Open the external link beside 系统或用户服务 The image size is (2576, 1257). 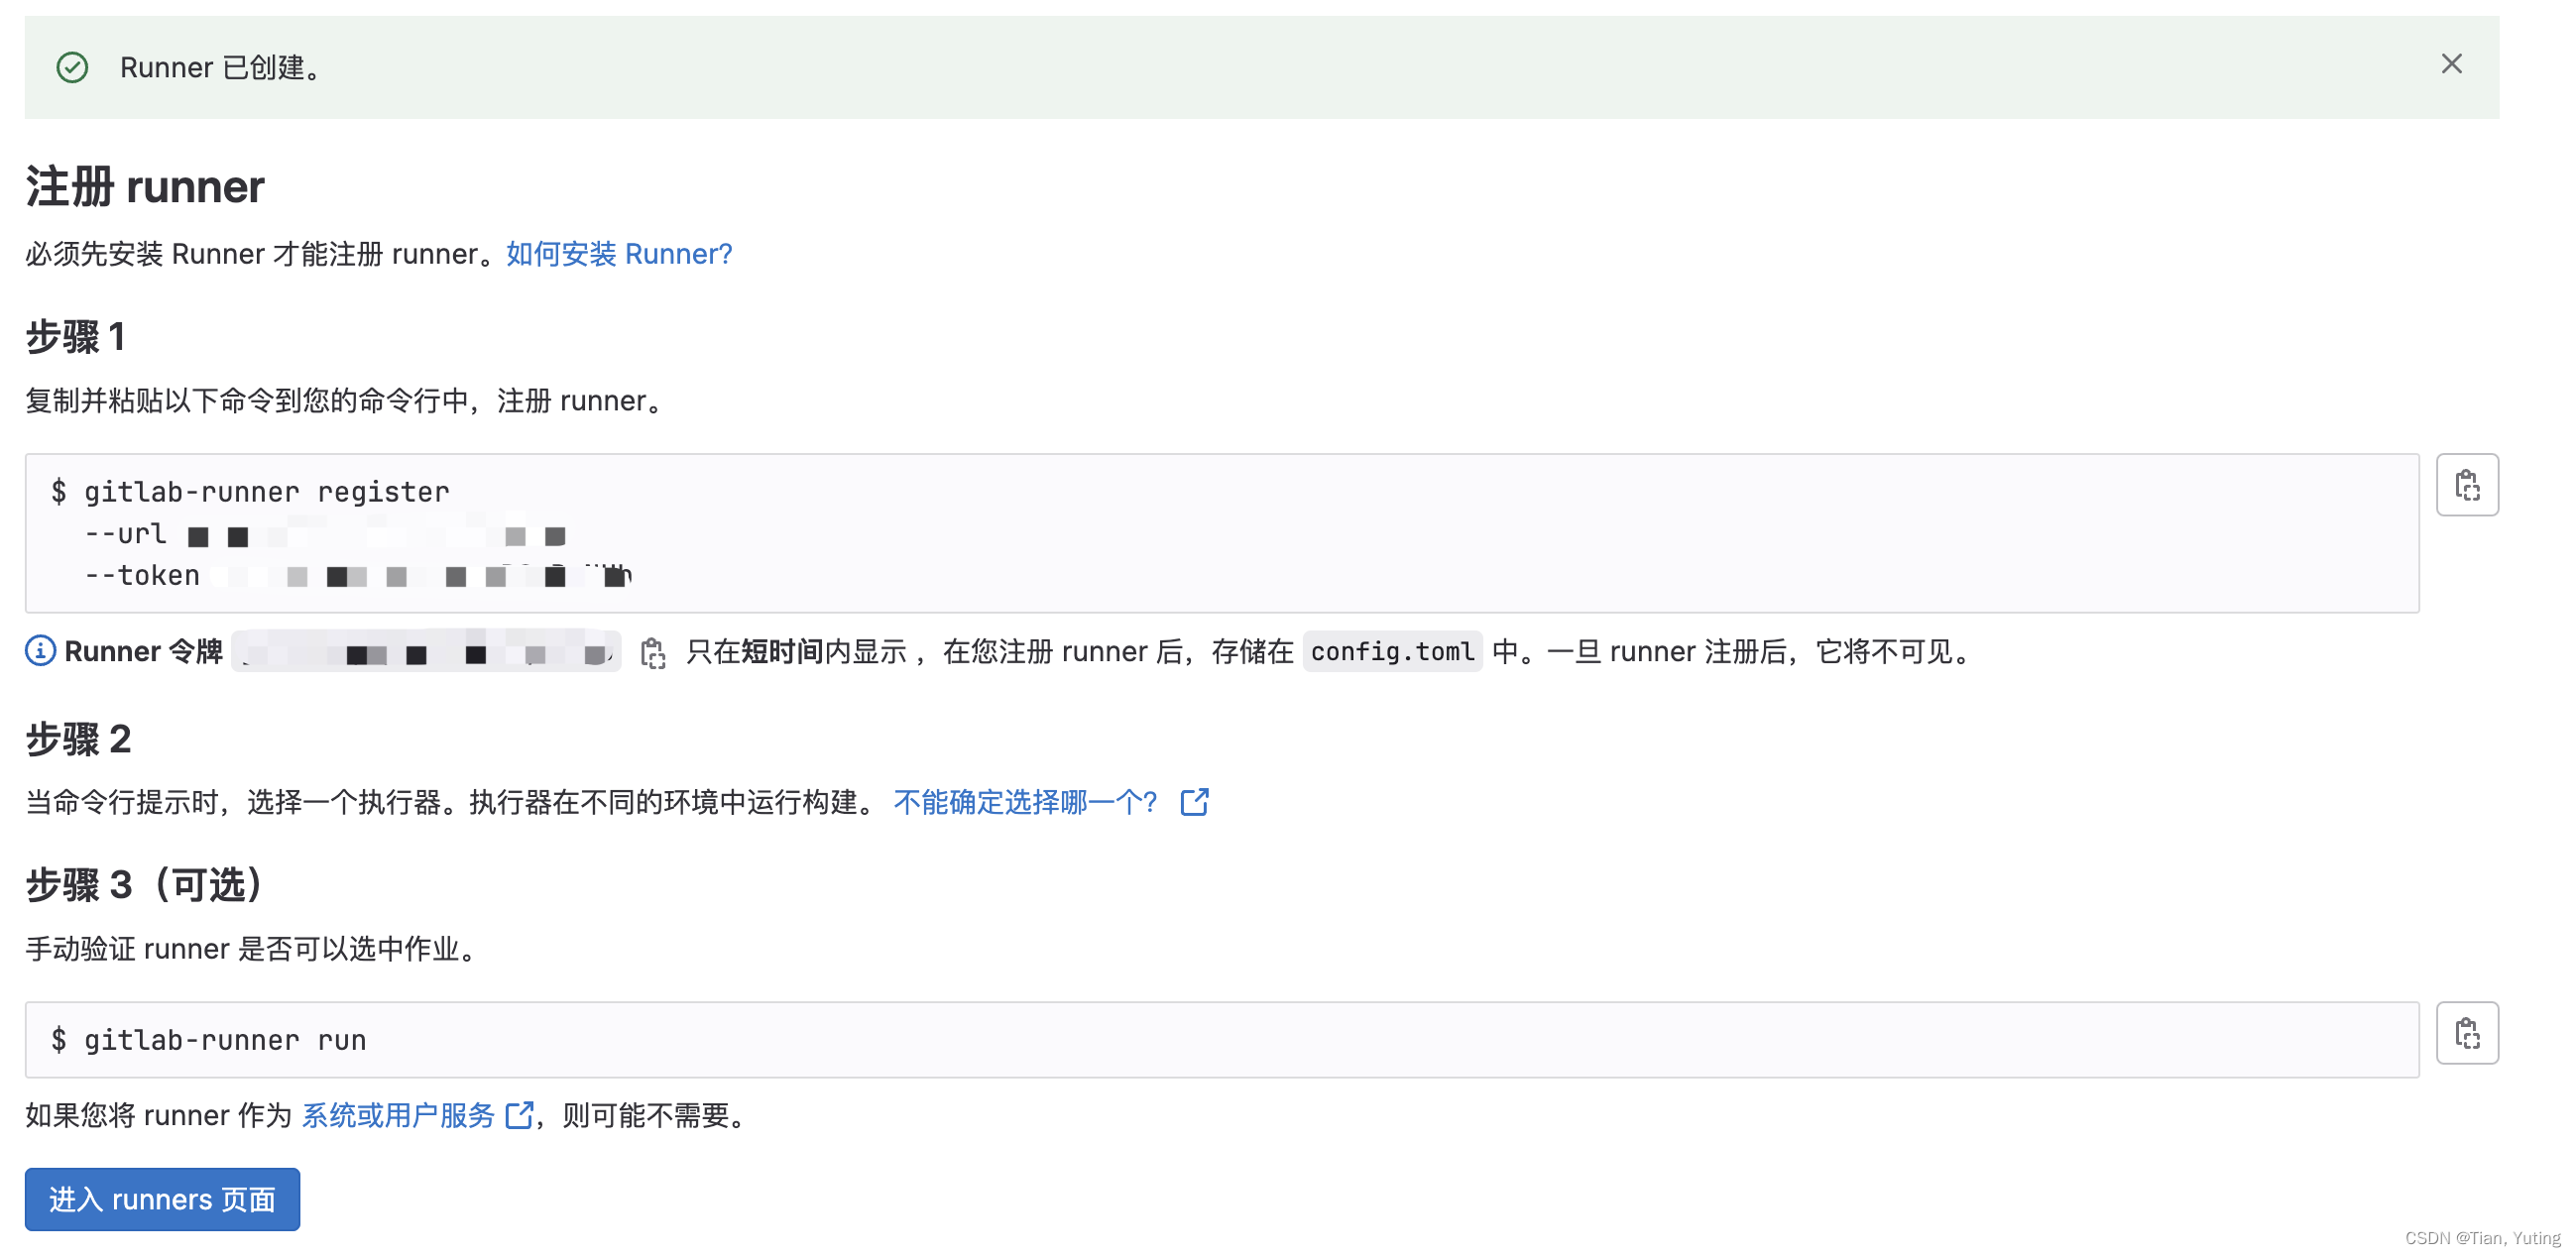520,1115
